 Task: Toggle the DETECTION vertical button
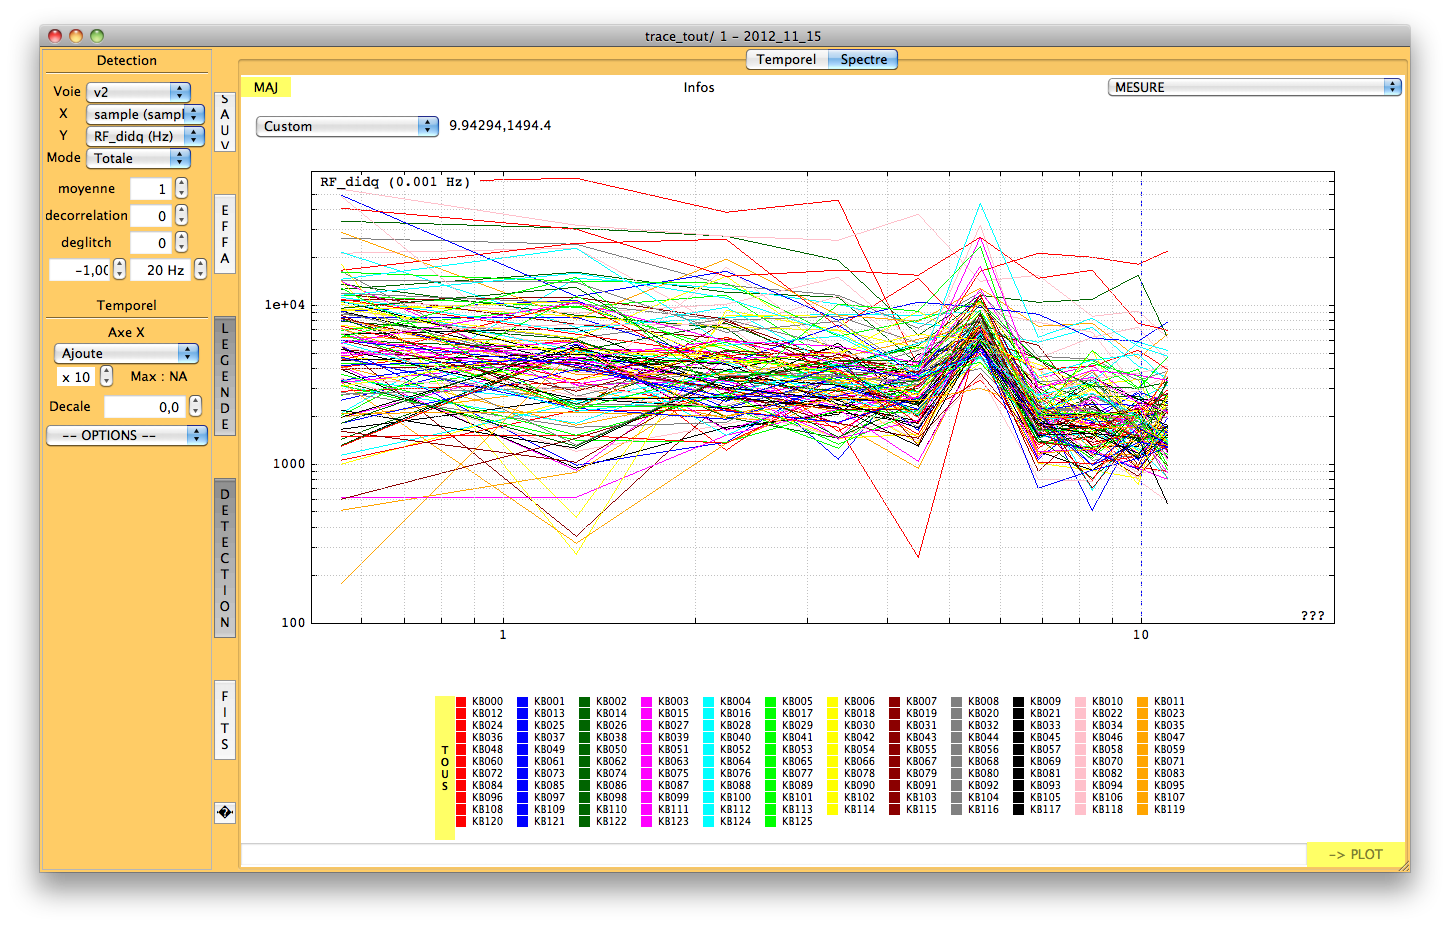tap(225, 558)
